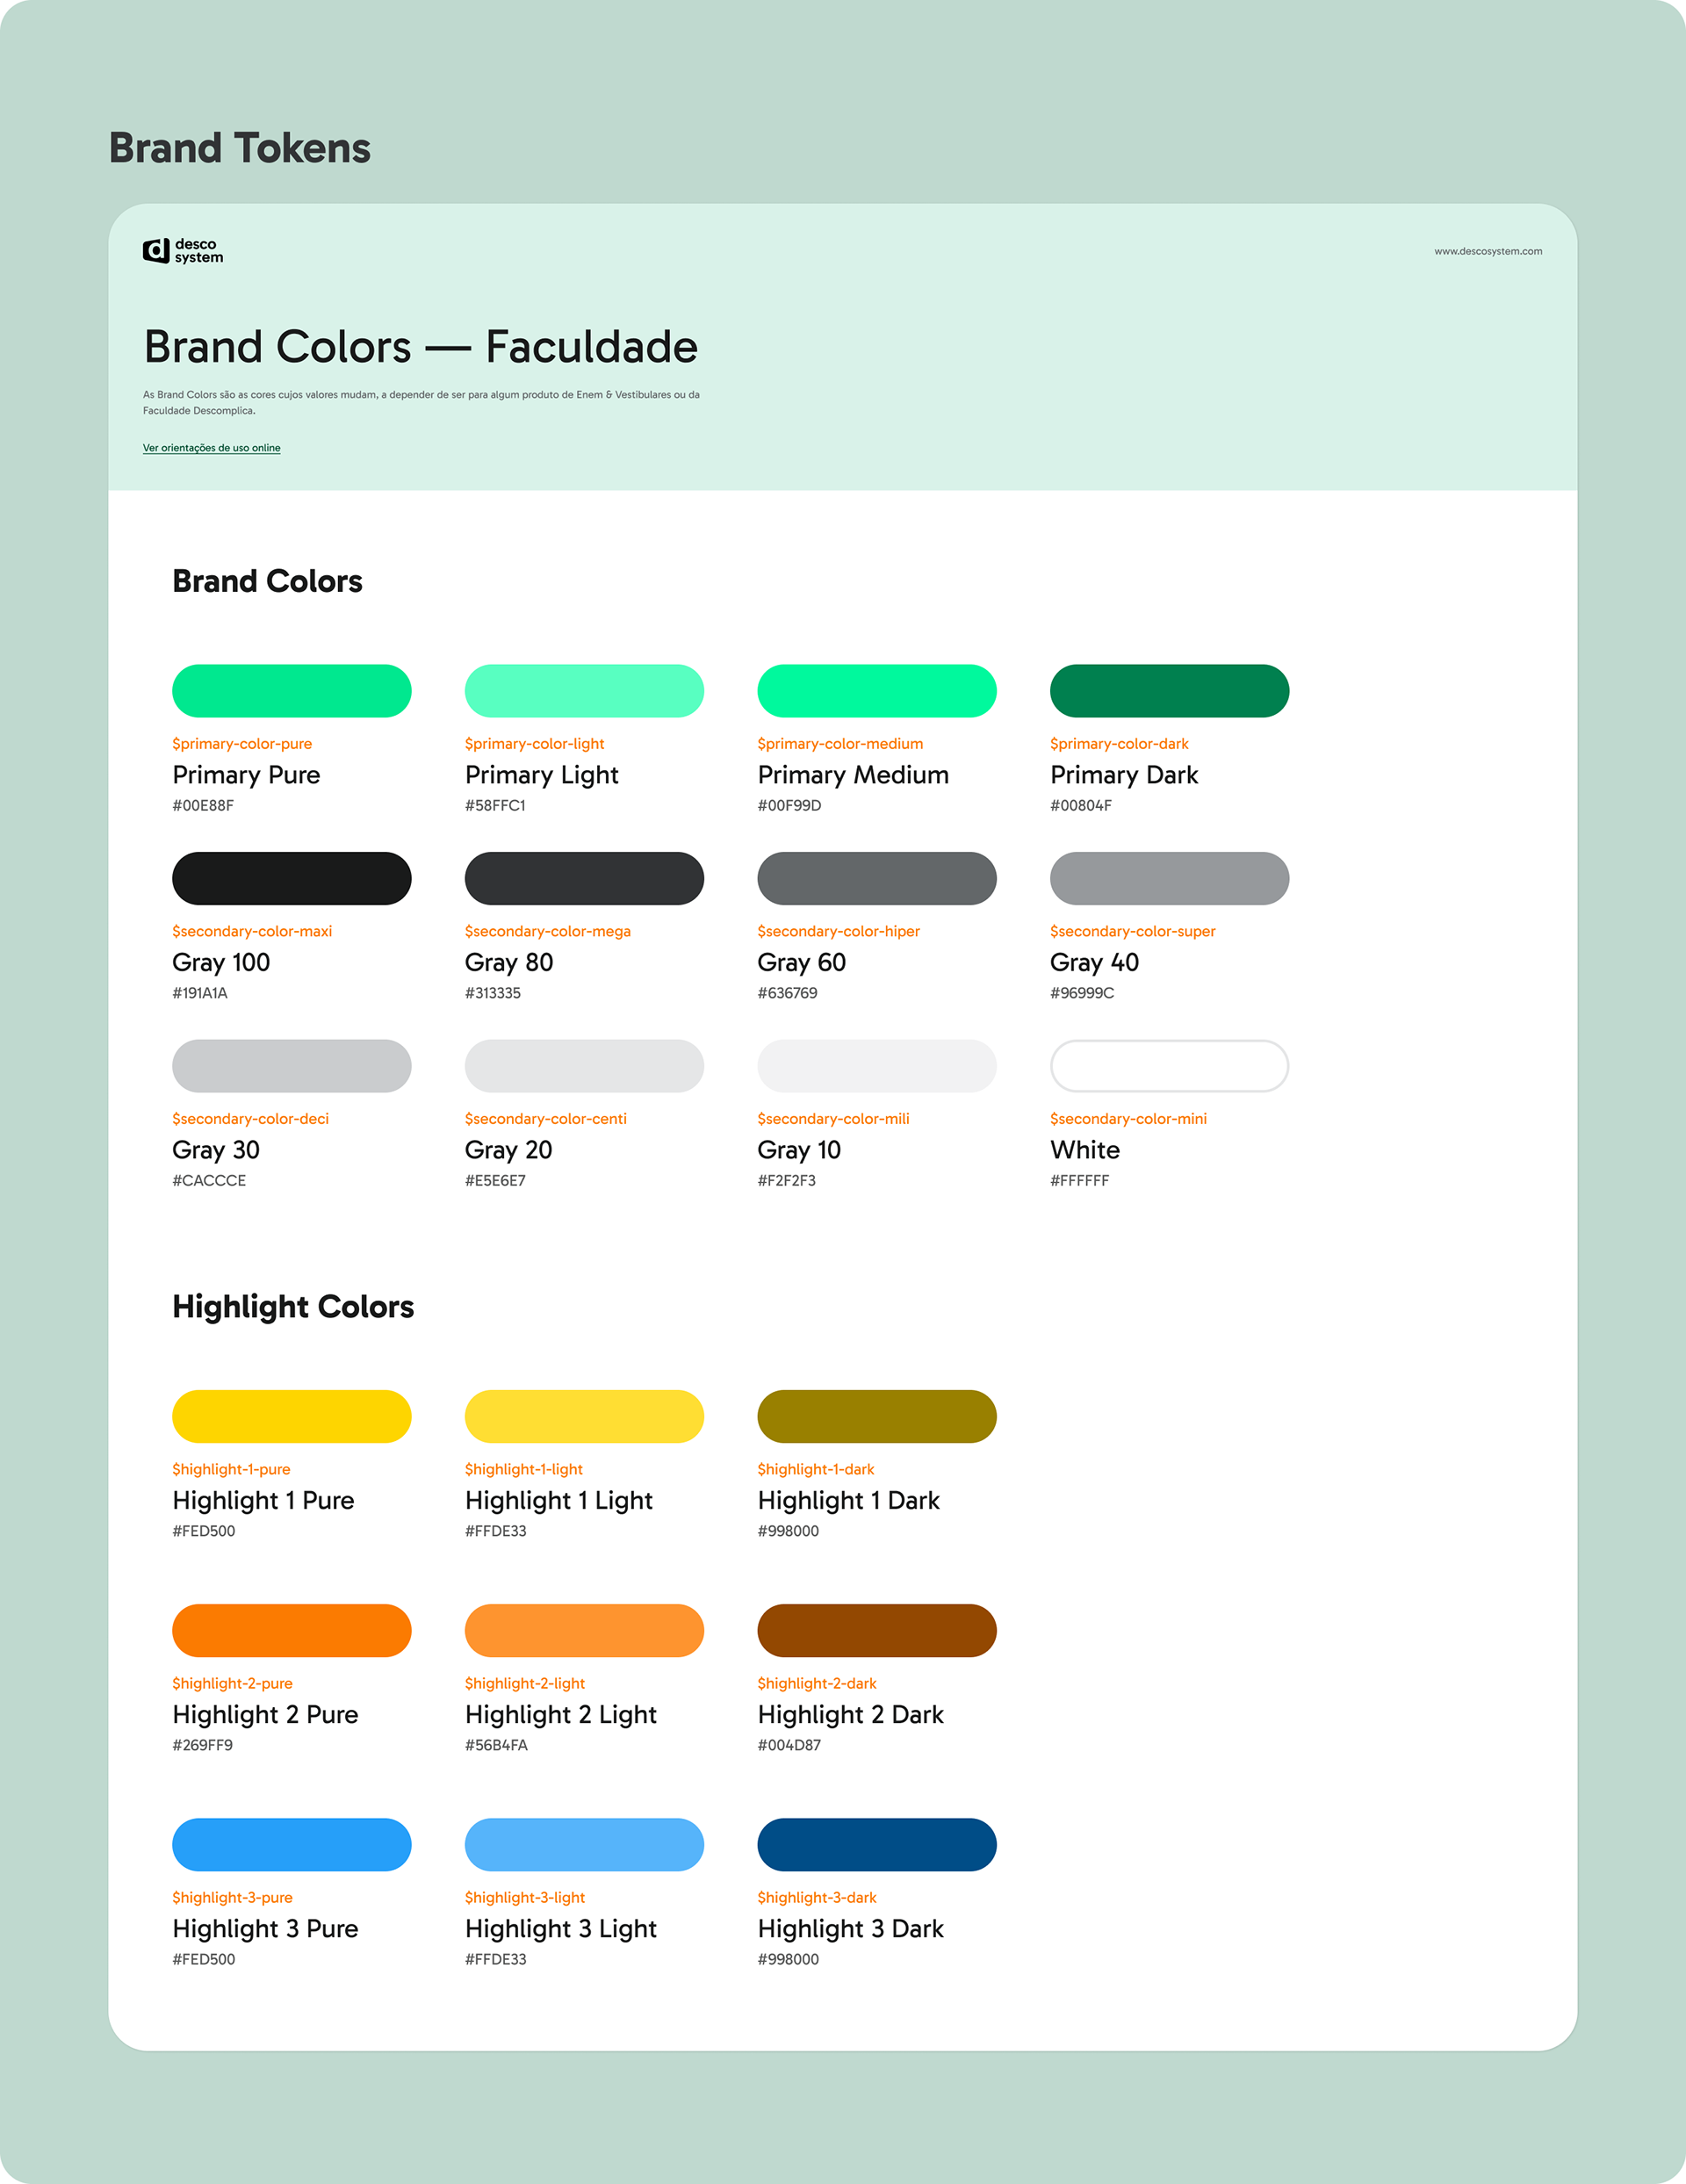Pick the Highlight 3 Light blue swatch

584,1844
